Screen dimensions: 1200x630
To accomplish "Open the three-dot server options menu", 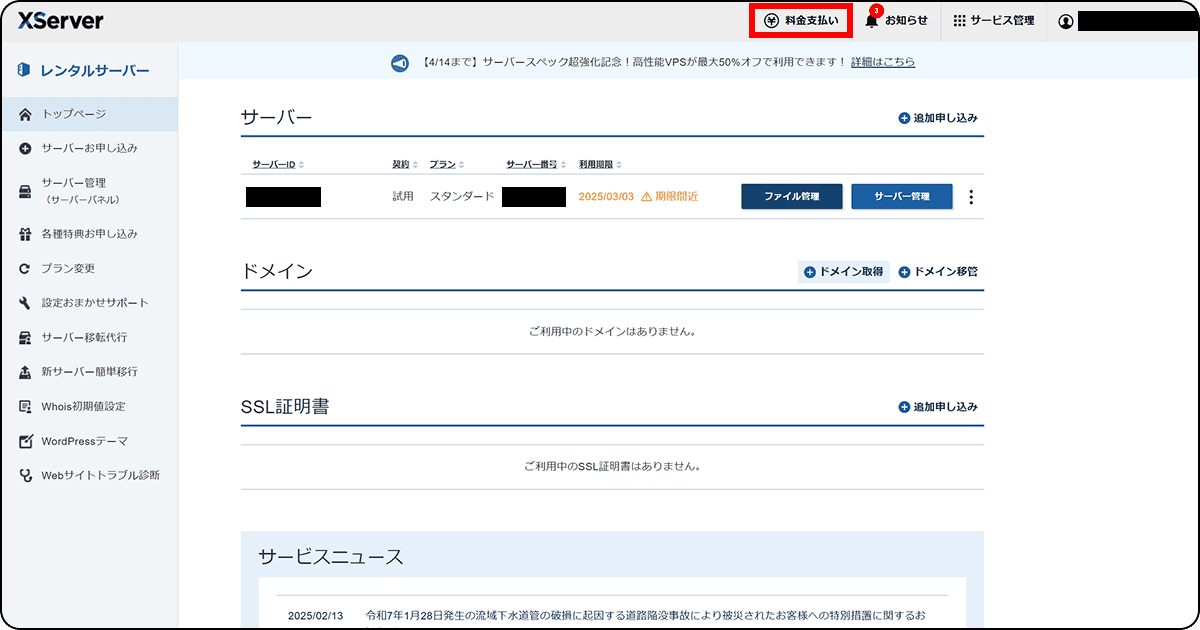I will pos(970,197).
